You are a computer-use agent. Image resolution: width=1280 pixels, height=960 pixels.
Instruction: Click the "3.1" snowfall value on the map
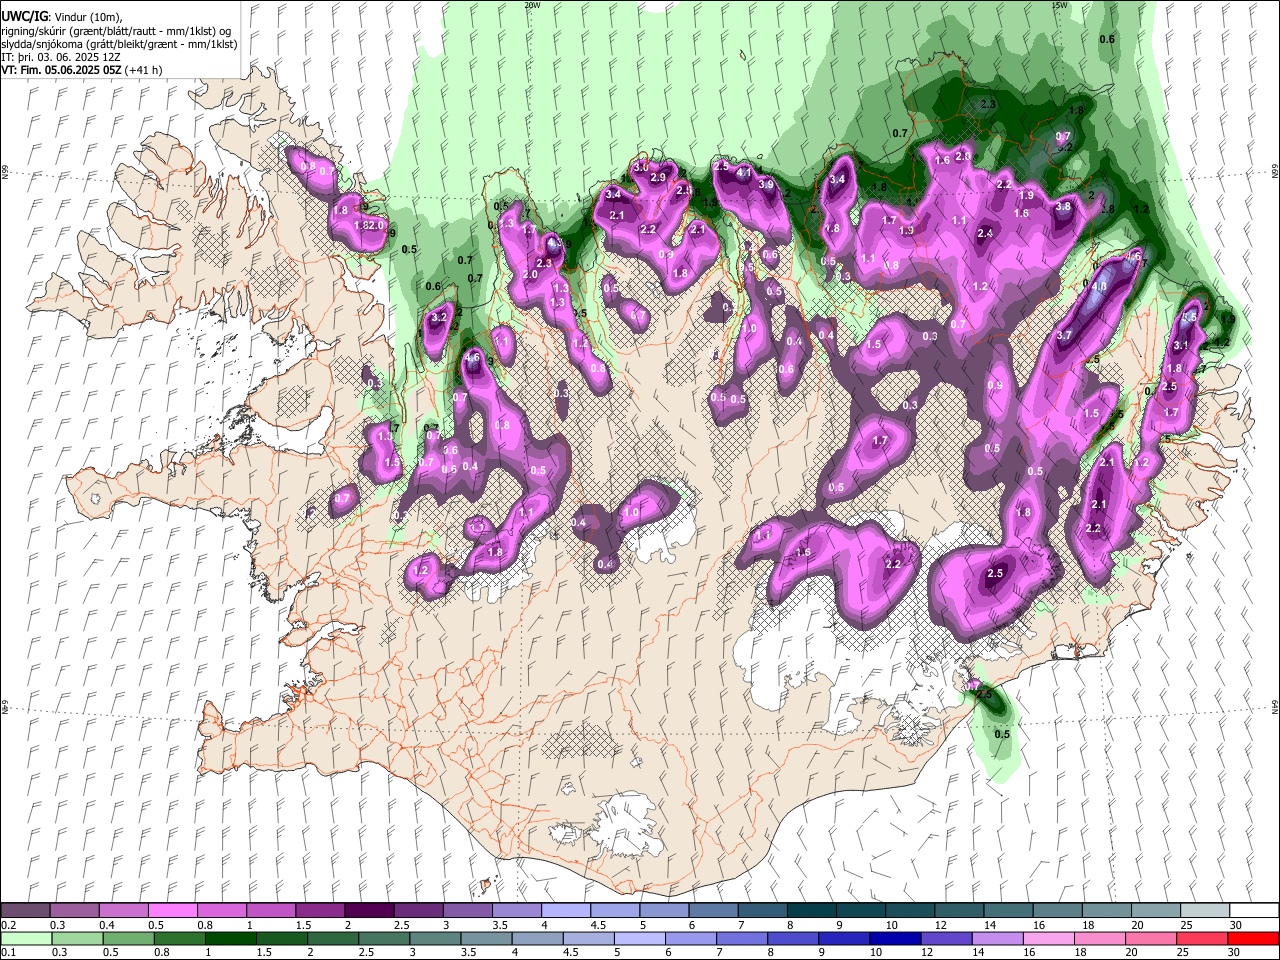(1180, 345)
